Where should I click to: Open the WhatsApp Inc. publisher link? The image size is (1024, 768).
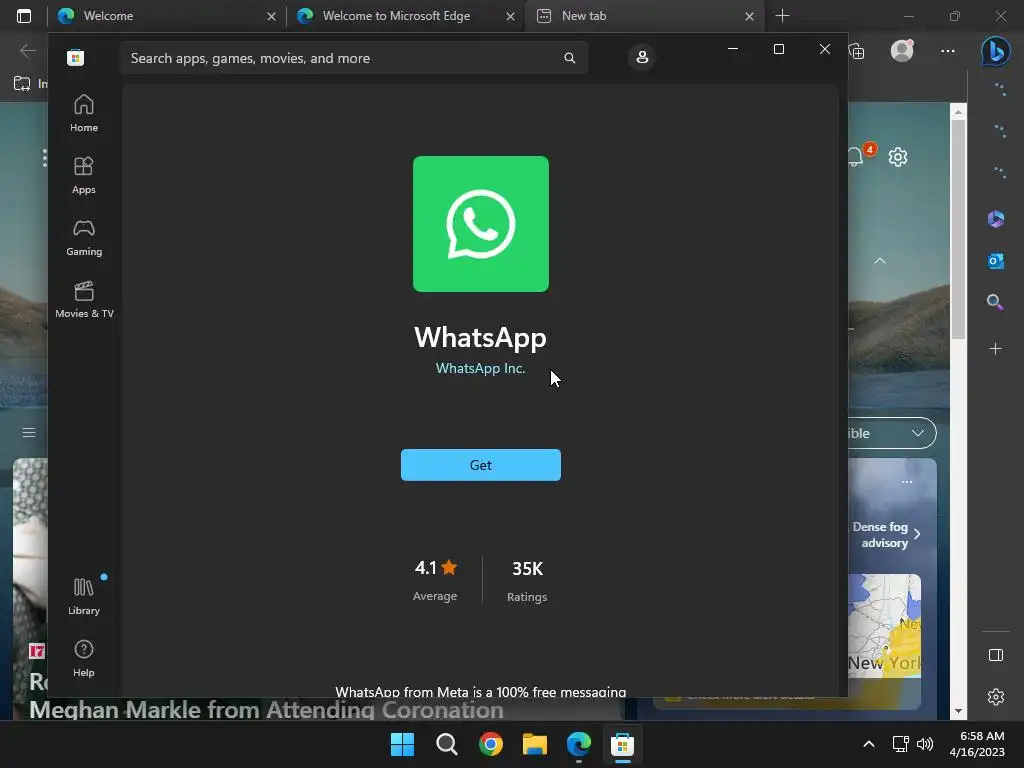tap(481, 368)
